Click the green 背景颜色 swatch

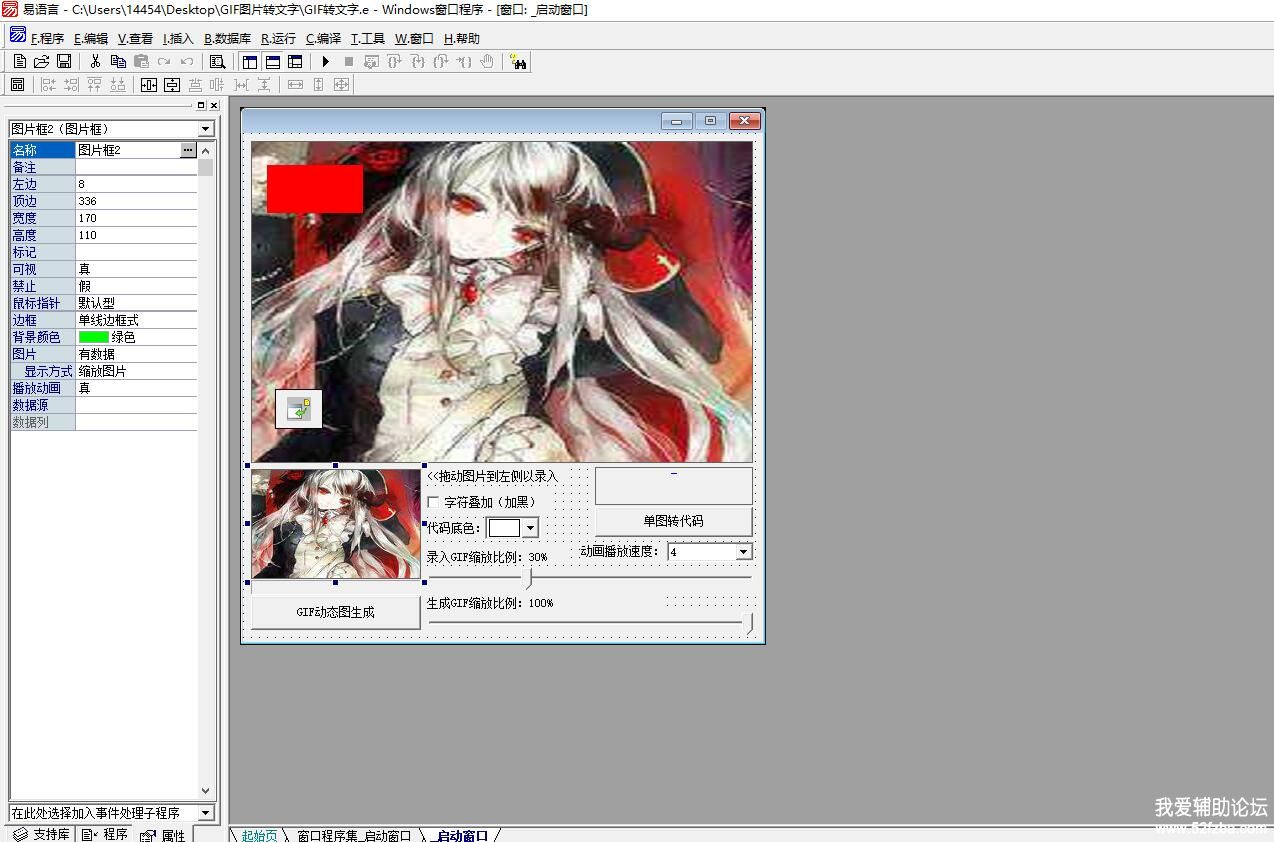pos(93,337)
